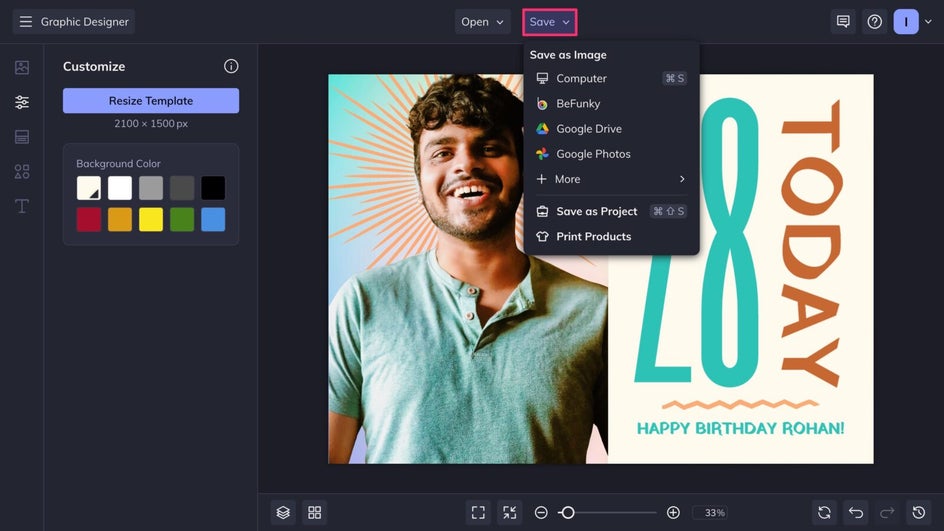The width and height of the screenshot is (944, 531).
Task: Open the grid view icon in bottom bar
Action: click(314, 512)
